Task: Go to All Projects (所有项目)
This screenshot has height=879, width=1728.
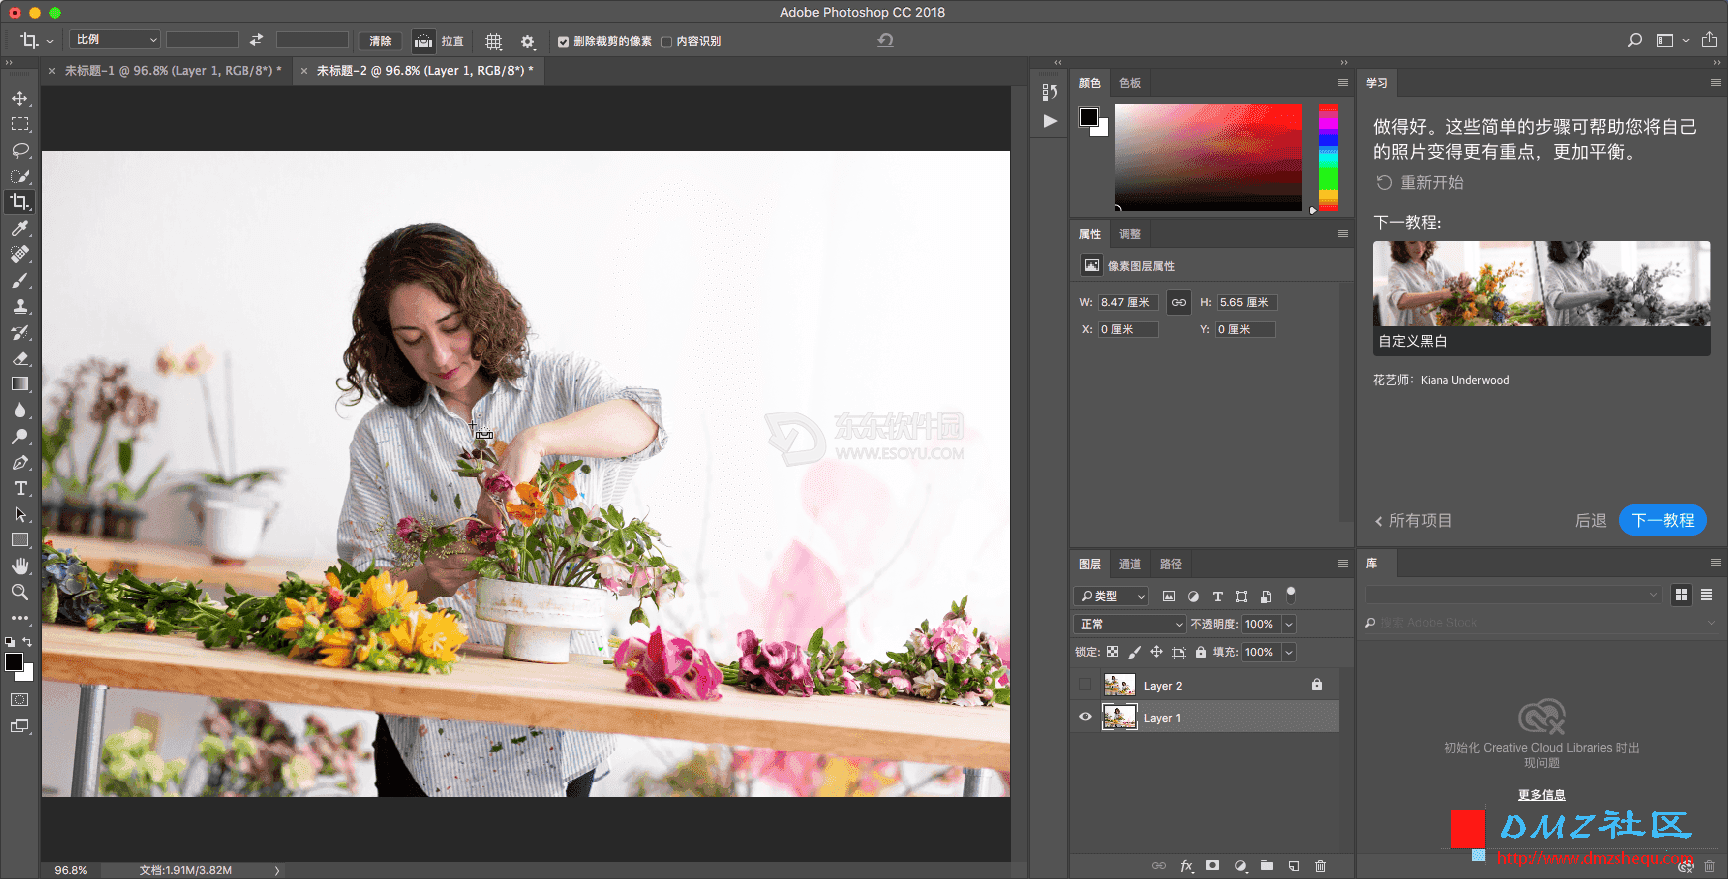Action: (x=1413, y=521)
